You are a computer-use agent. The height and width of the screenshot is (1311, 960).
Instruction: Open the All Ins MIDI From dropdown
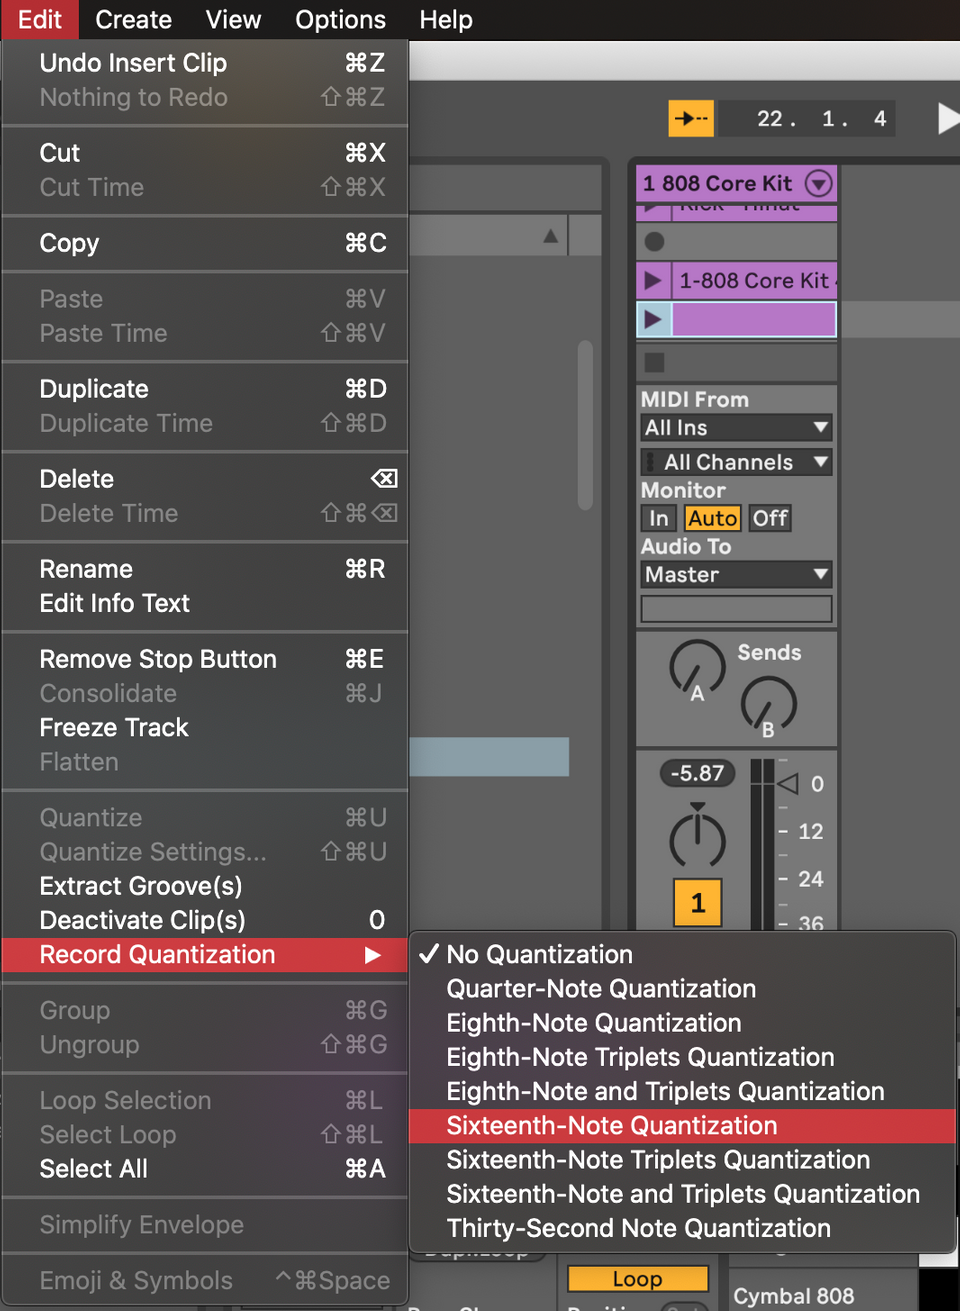click(x=737, y=428)
